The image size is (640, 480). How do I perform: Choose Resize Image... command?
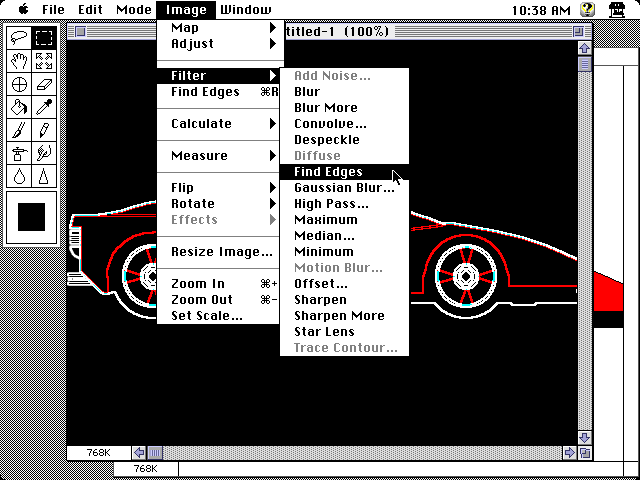pyautogui.click(x=220, y=252)
